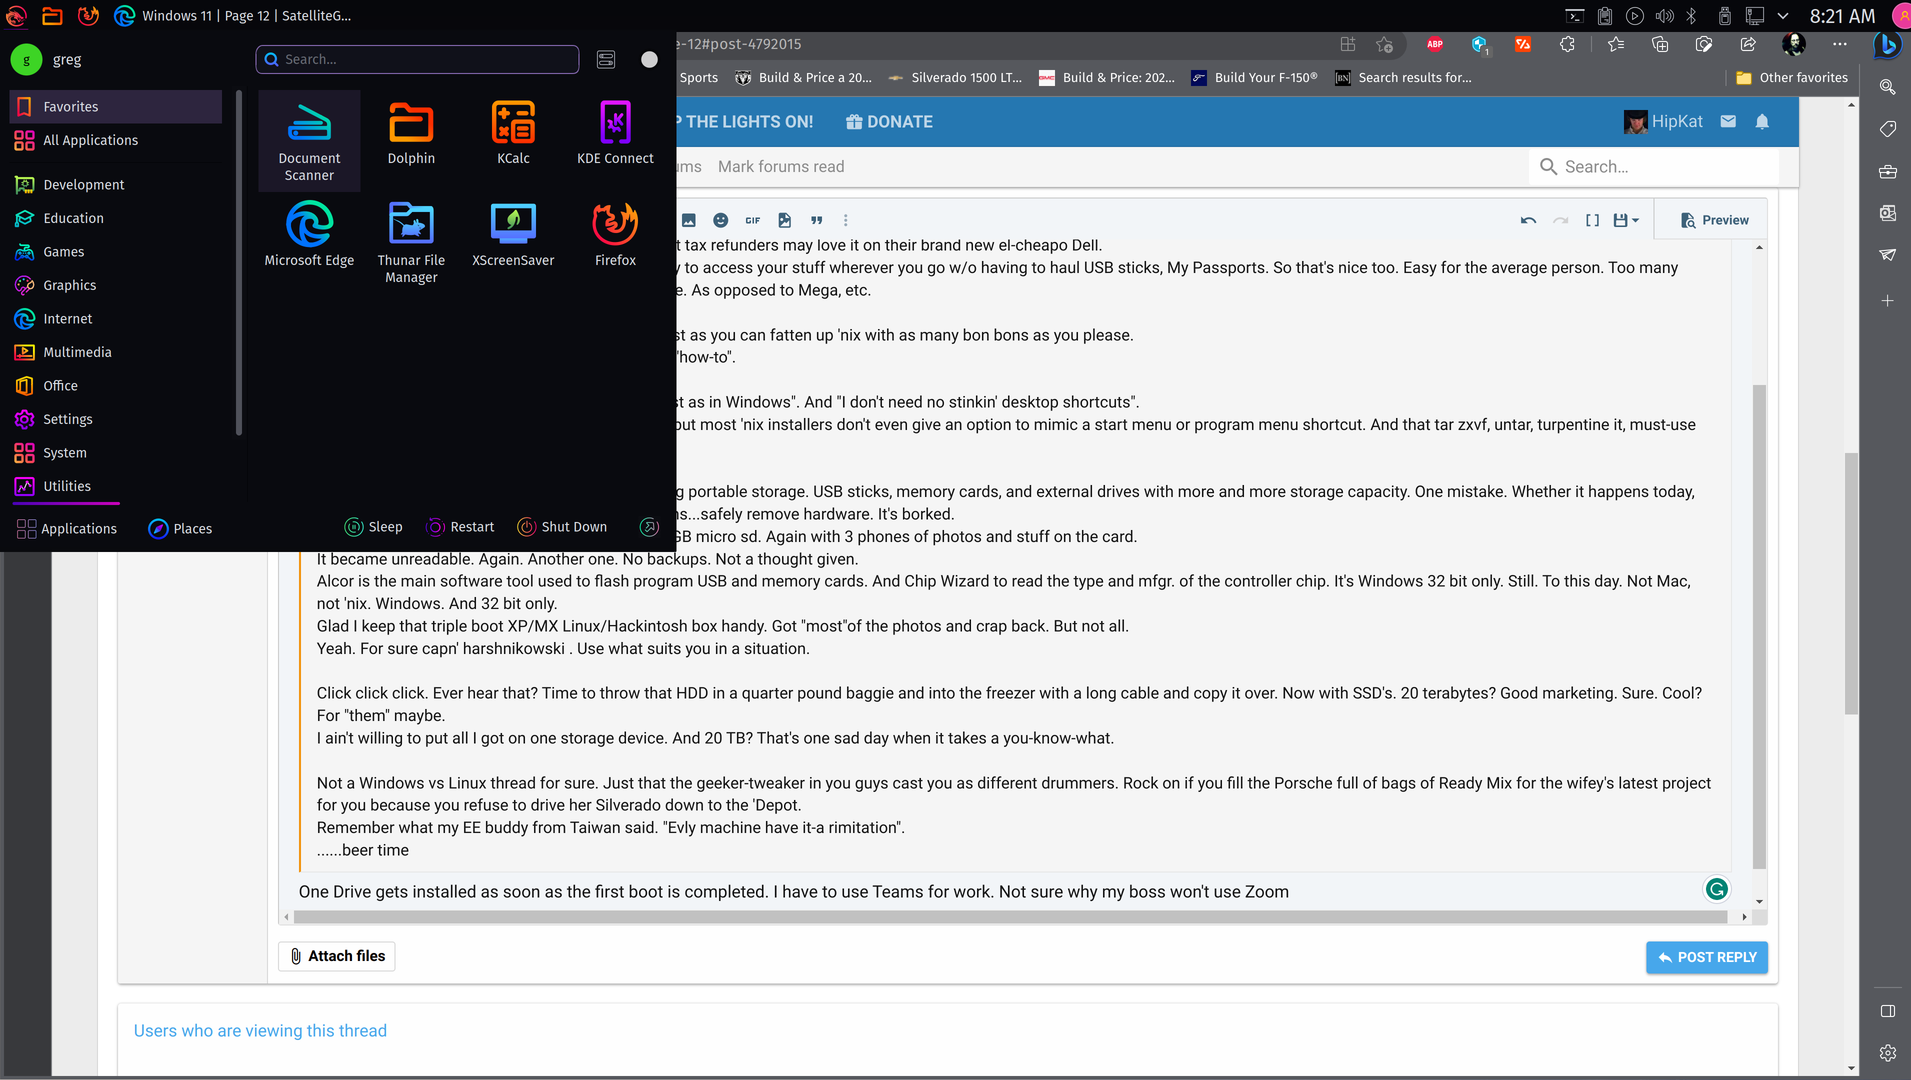Click Grammarly icon in editor
Viewport: 1911px width, 1080px height.
point(1716,889)
